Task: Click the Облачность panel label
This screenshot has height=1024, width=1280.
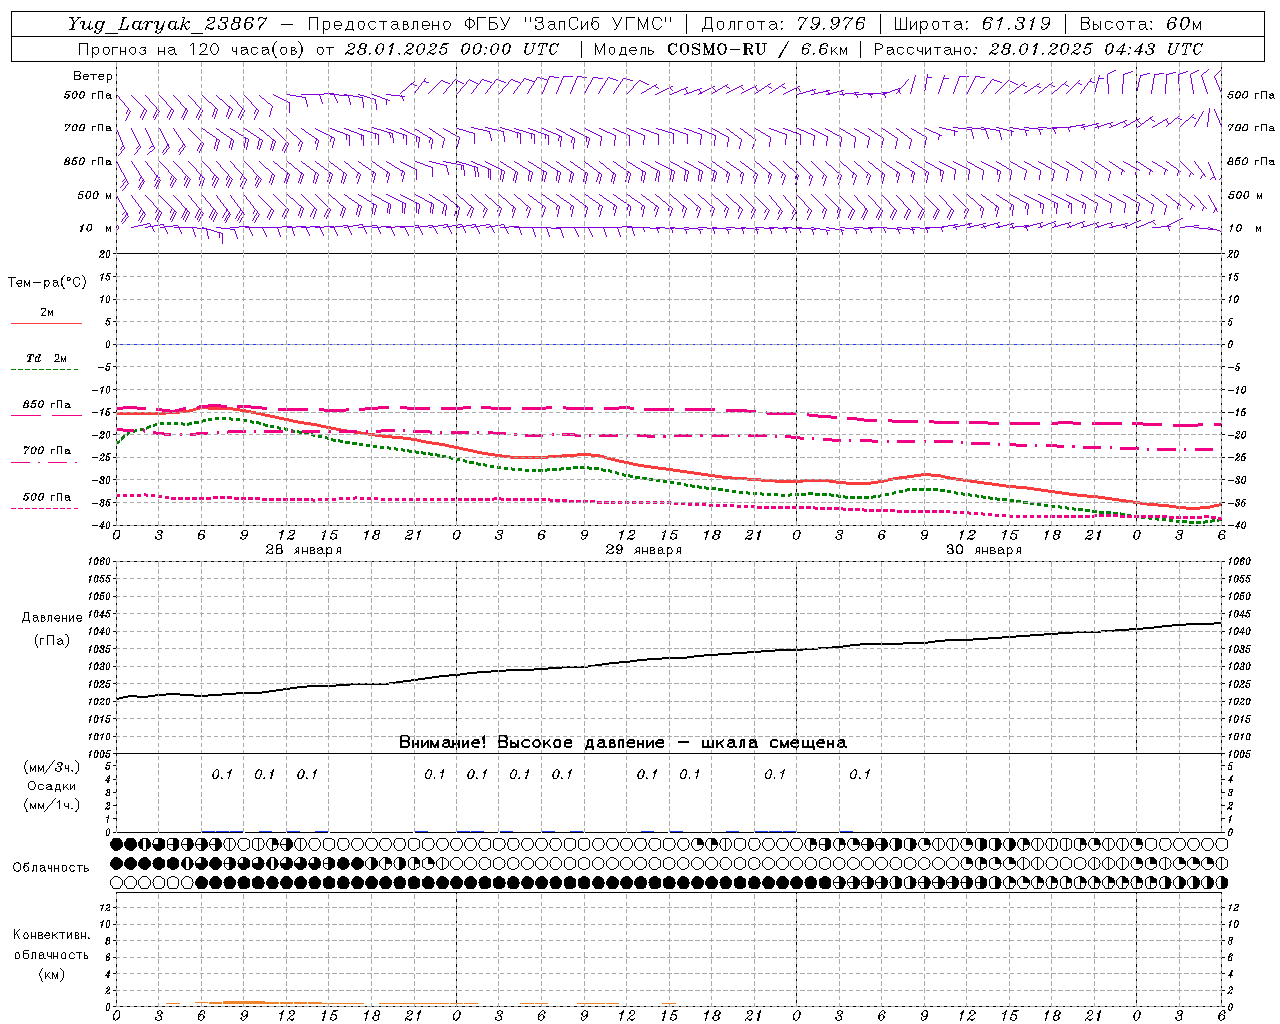Action: click(x=51, y=868)
